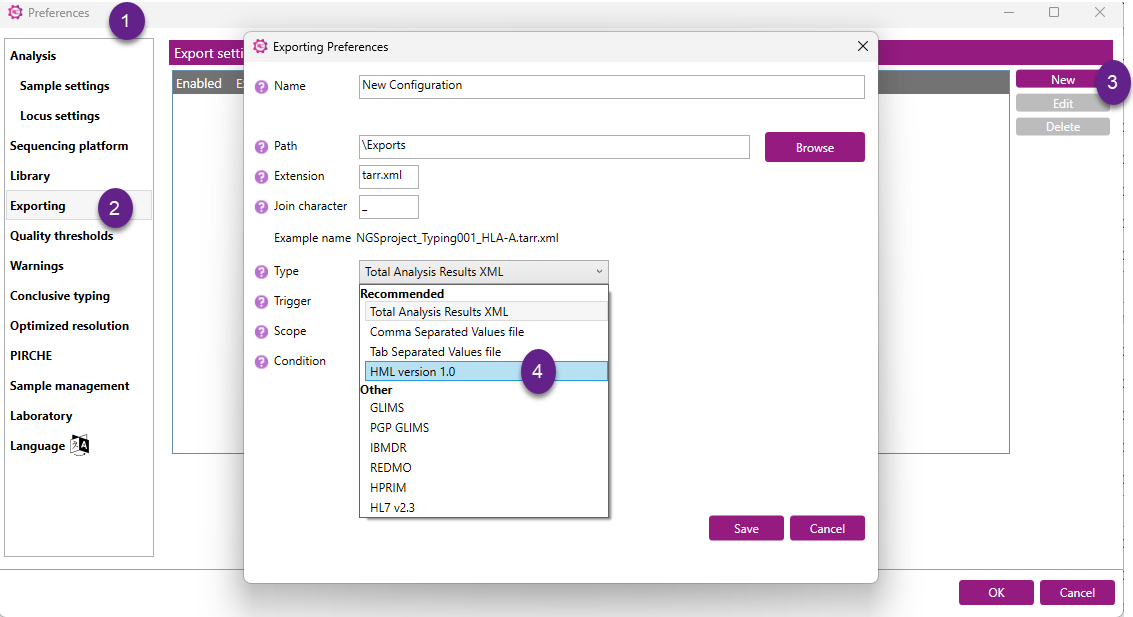Open Sample management section

[x=69, y=386]
